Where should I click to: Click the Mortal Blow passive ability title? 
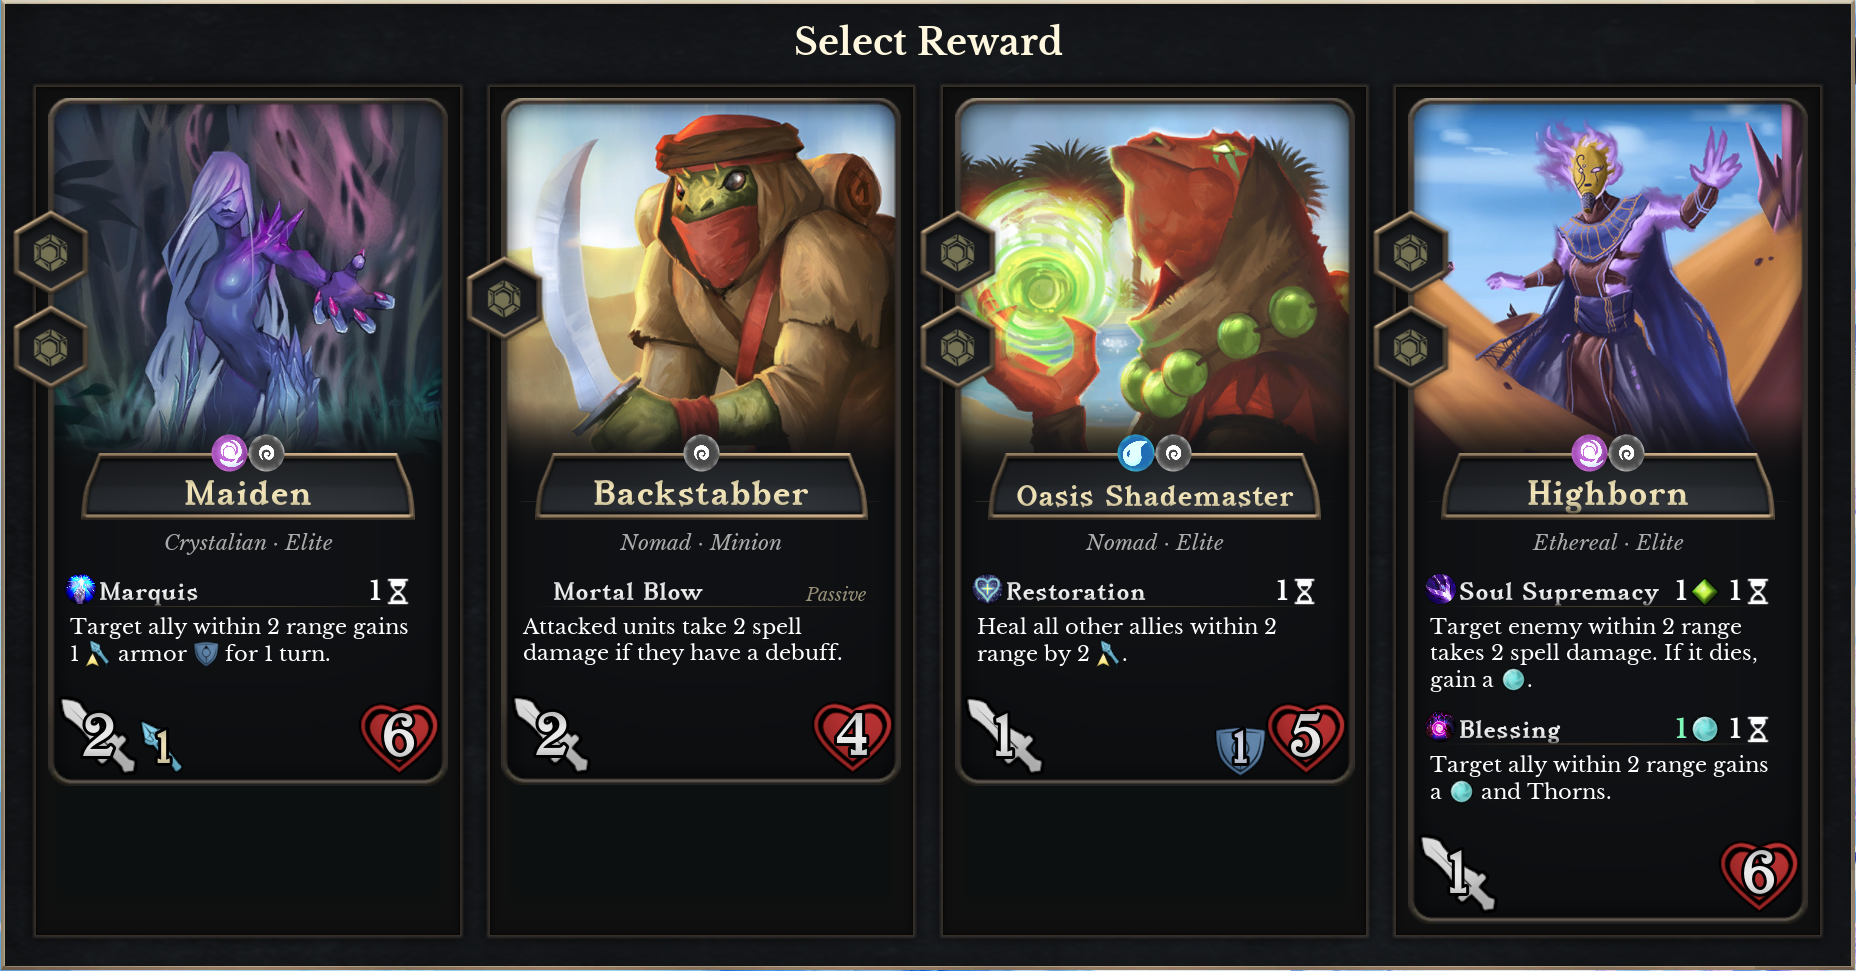pos(628,592)
